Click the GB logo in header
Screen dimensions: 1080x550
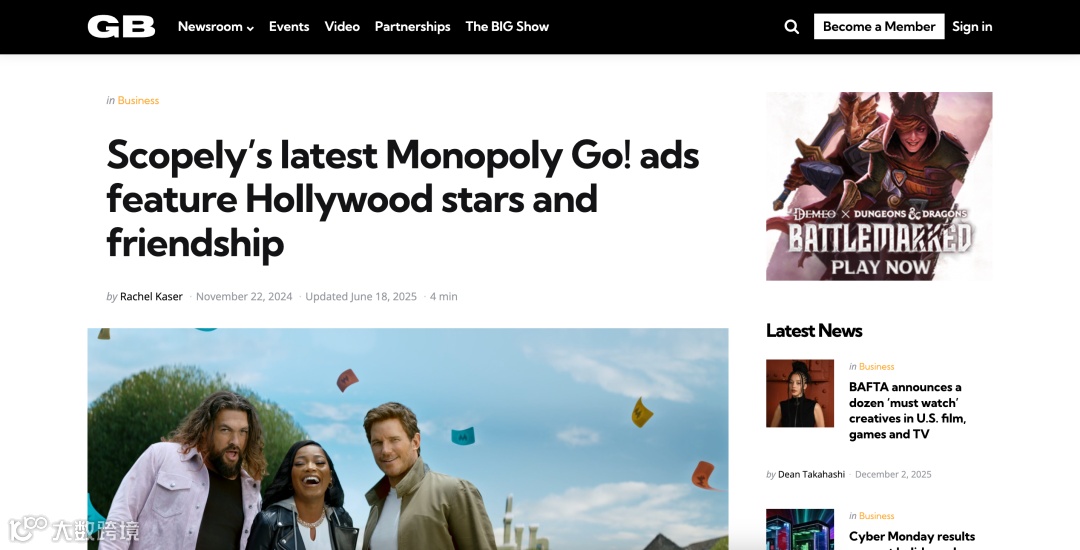(121, 26)
